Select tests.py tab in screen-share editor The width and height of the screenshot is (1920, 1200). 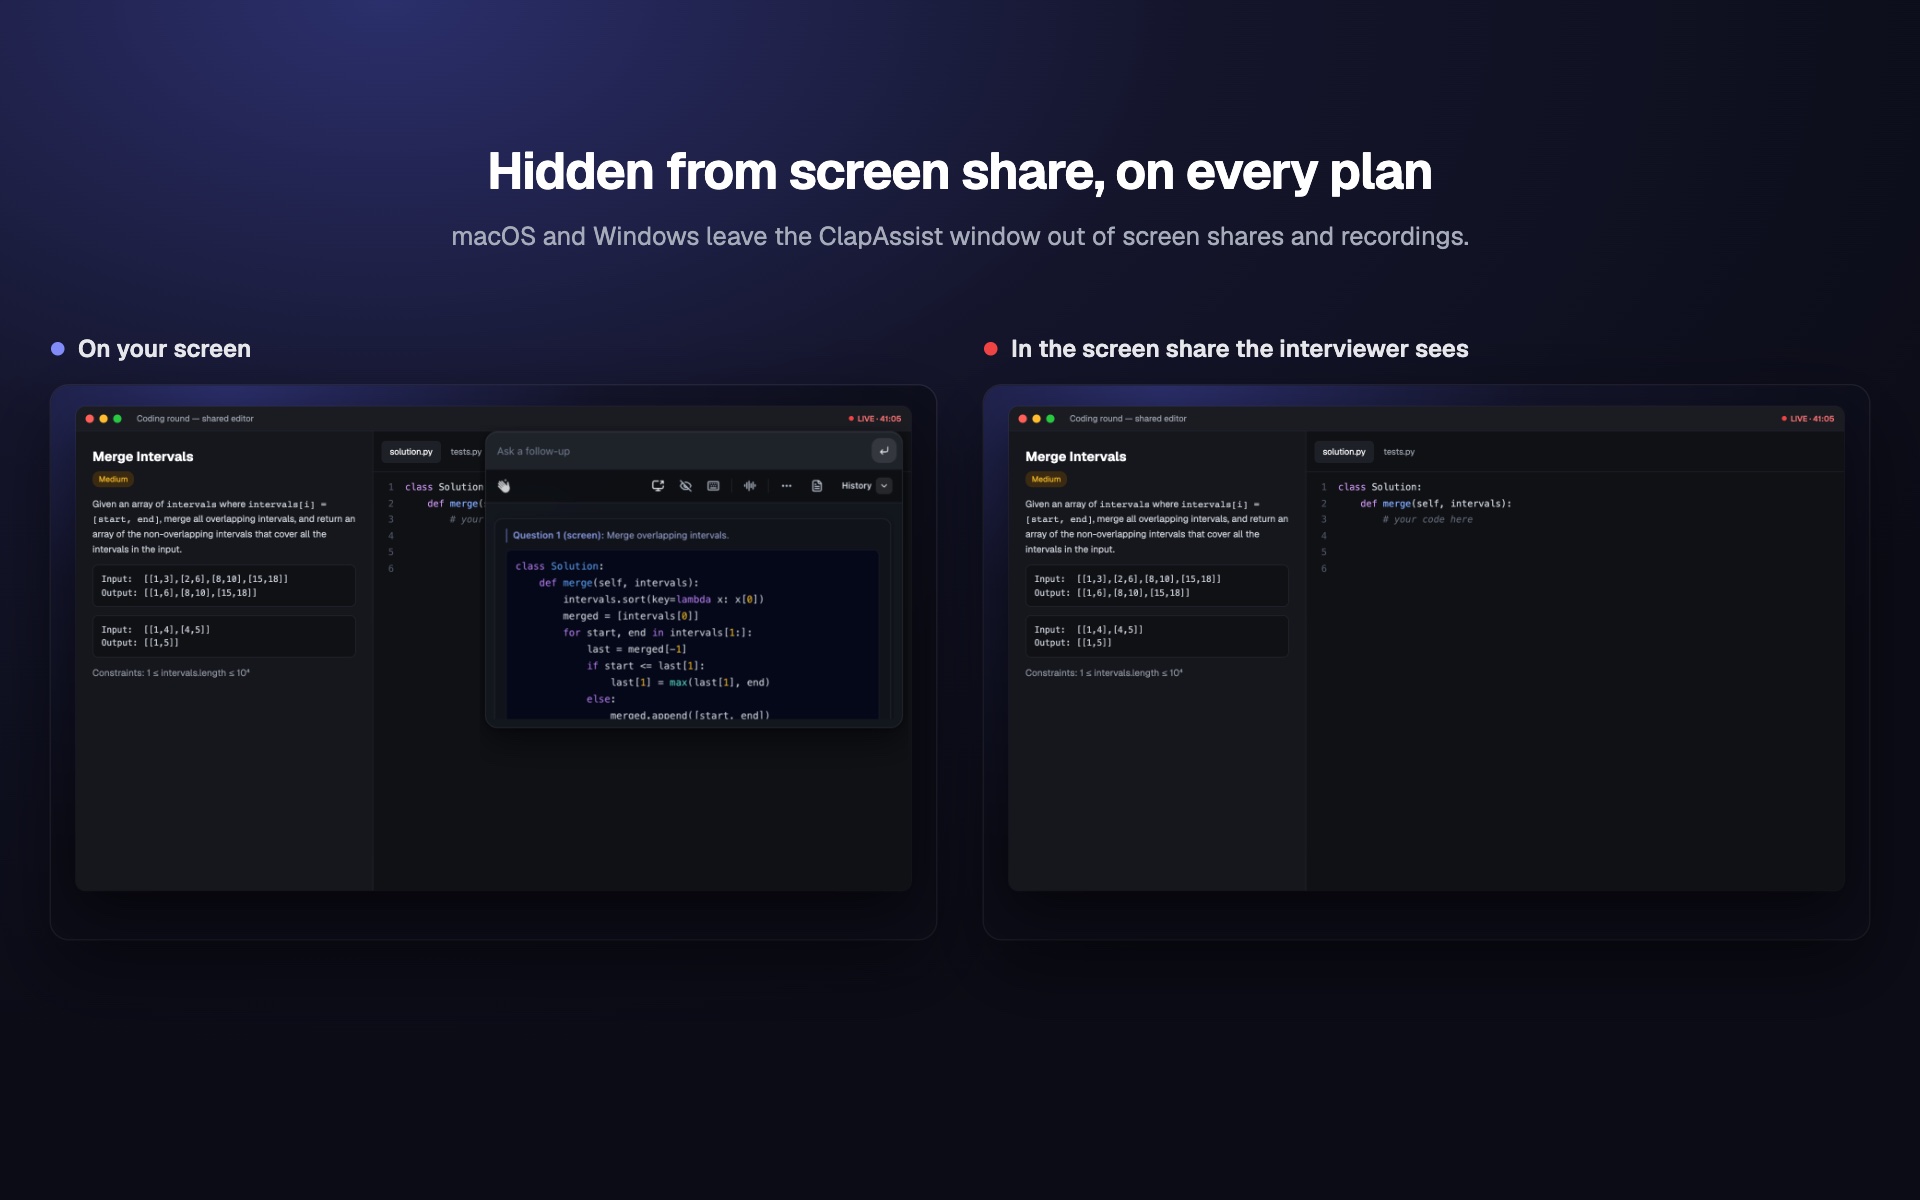pos(1399,452)
